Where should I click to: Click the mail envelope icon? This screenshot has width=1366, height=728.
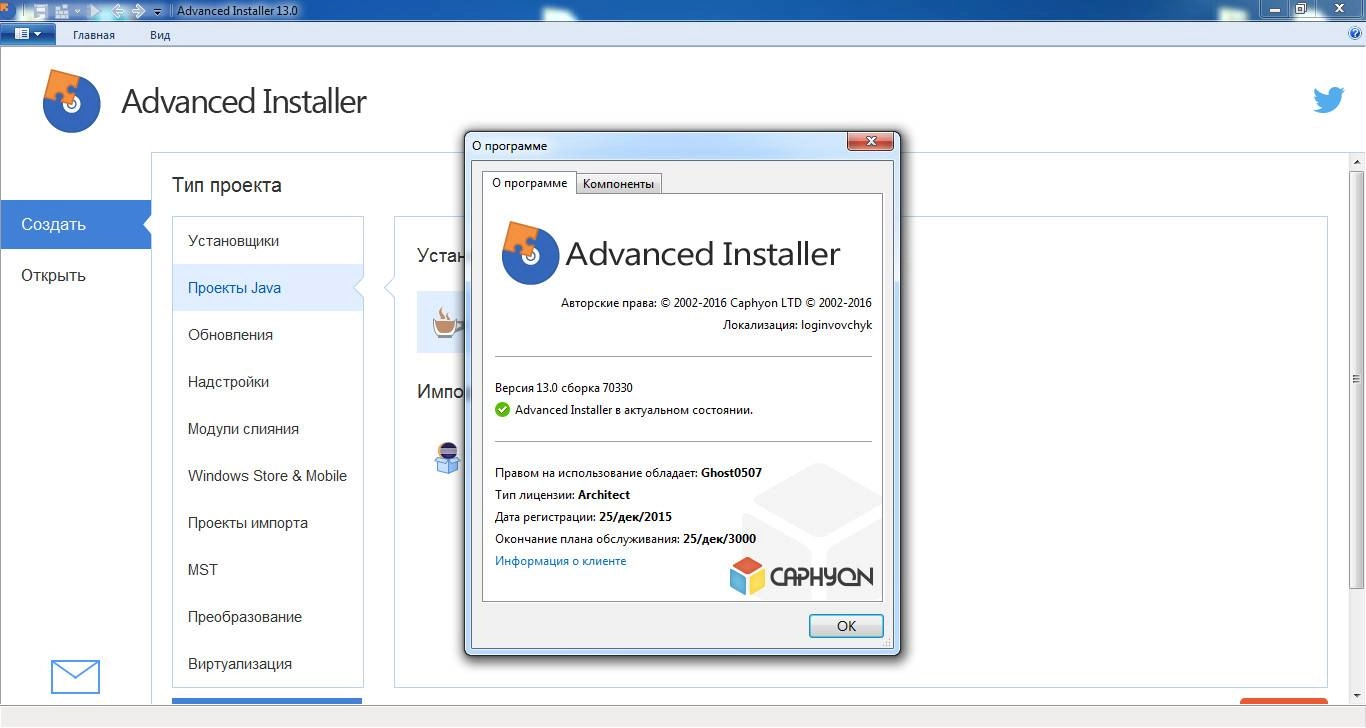tap(75, 677)
